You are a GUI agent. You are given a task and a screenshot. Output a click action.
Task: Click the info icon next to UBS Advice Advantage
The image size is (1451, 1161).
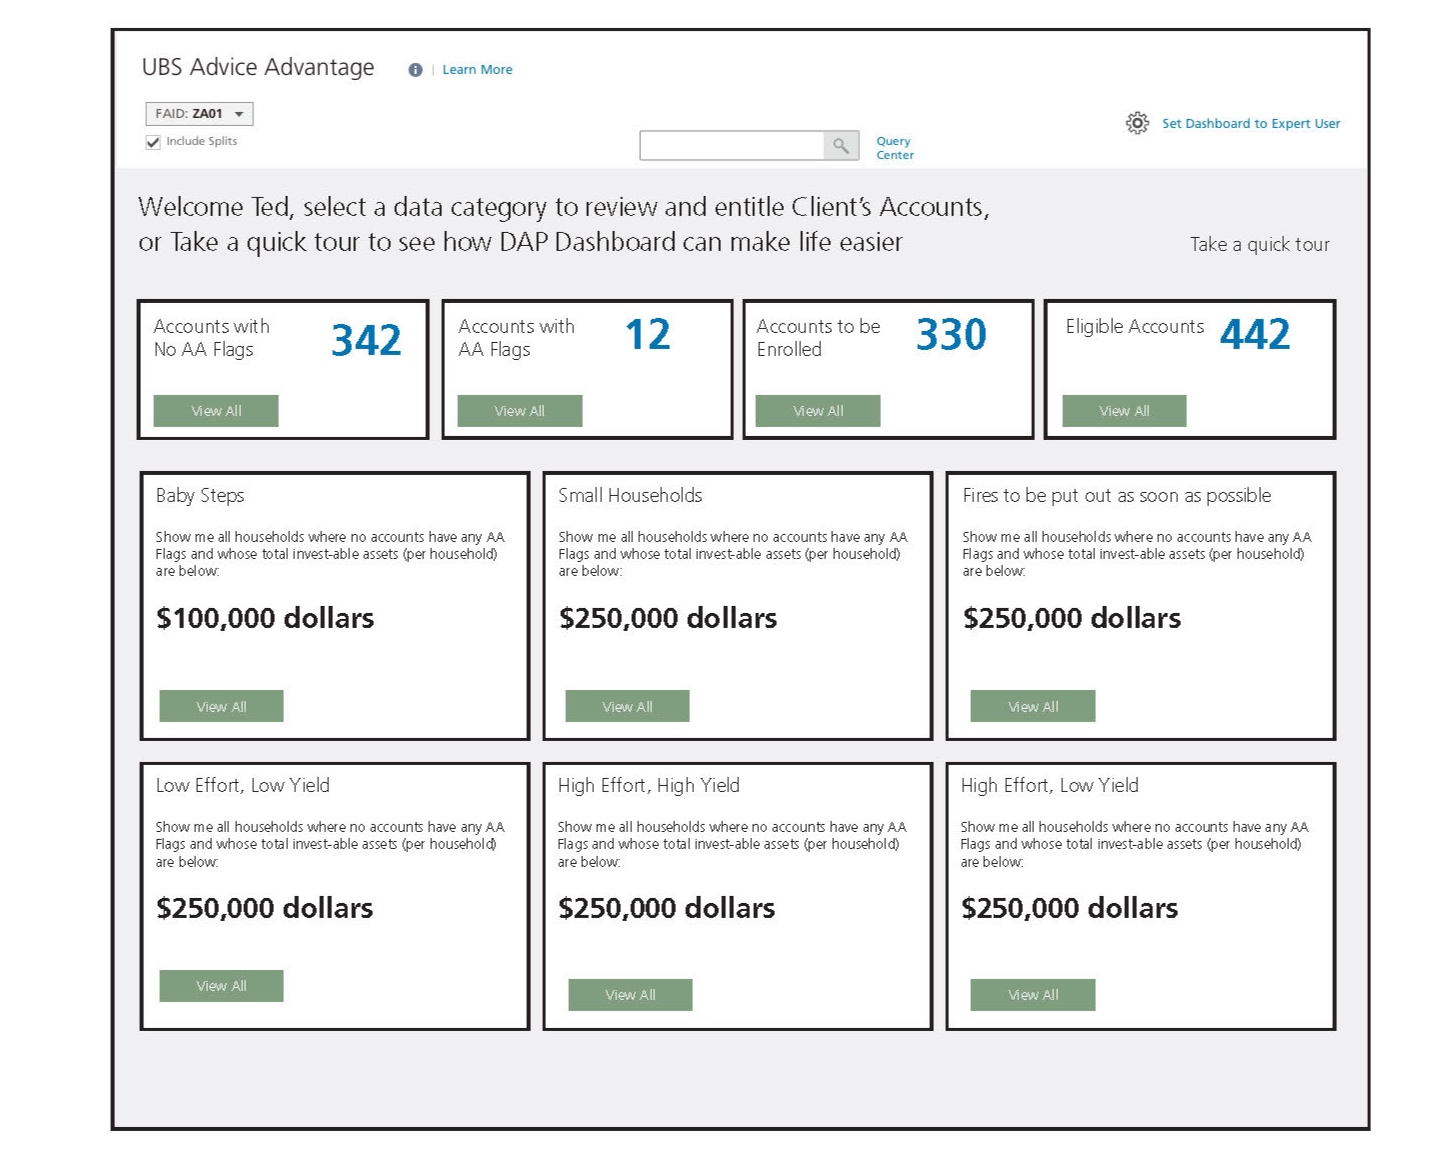pos(416,69)
